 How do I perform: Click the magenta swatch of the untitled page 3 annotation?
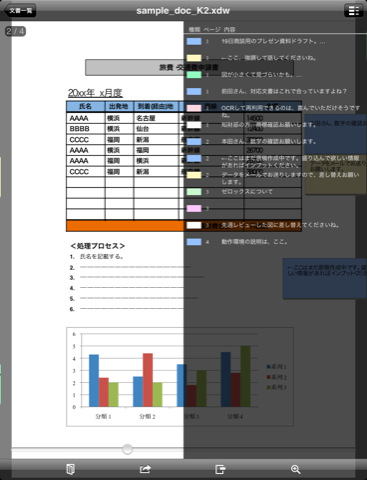(194, 208)
